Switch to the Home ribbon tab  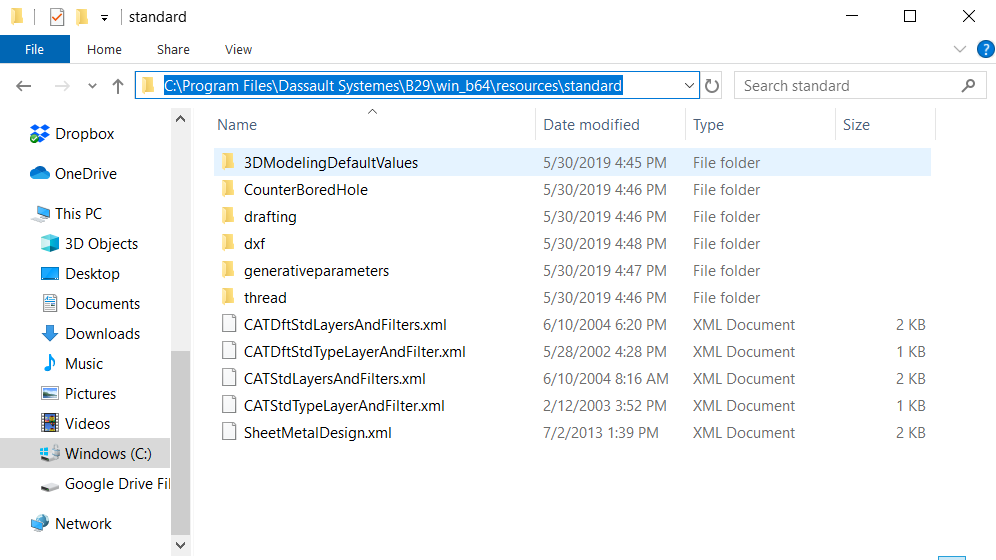(x=104, y=50)
